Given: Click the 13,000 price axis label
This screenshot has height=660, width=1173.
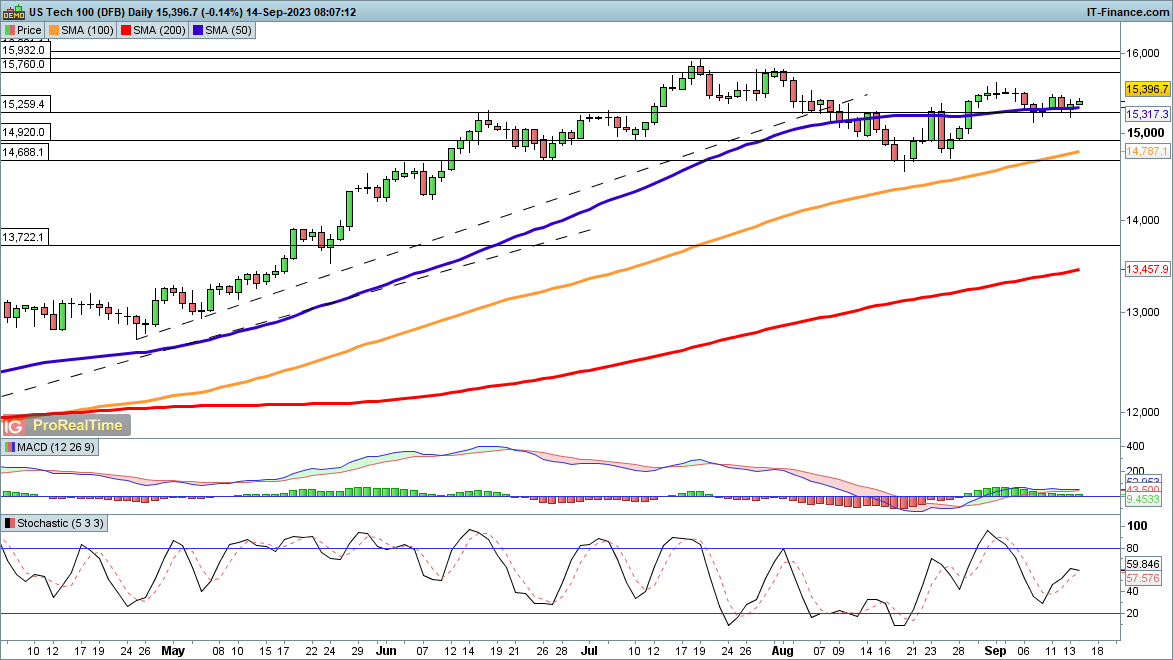Looking at the screenshot, I should [x=1145, y=312].
